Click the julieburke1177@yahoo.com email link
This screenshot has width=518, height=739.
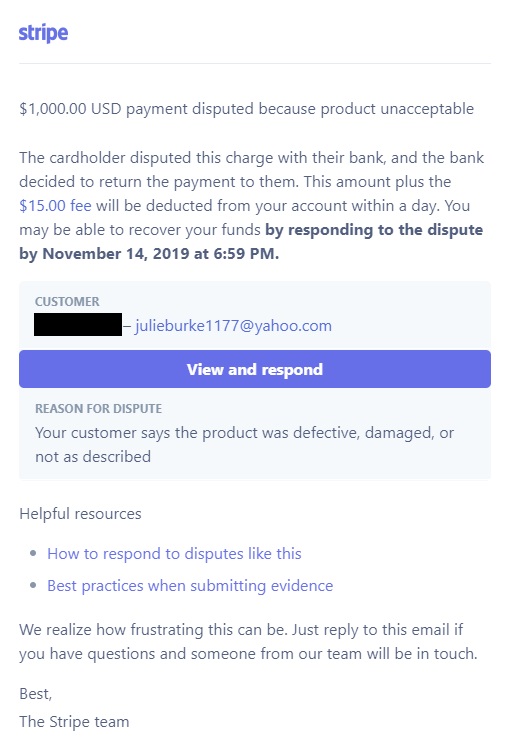pos(233,326)
